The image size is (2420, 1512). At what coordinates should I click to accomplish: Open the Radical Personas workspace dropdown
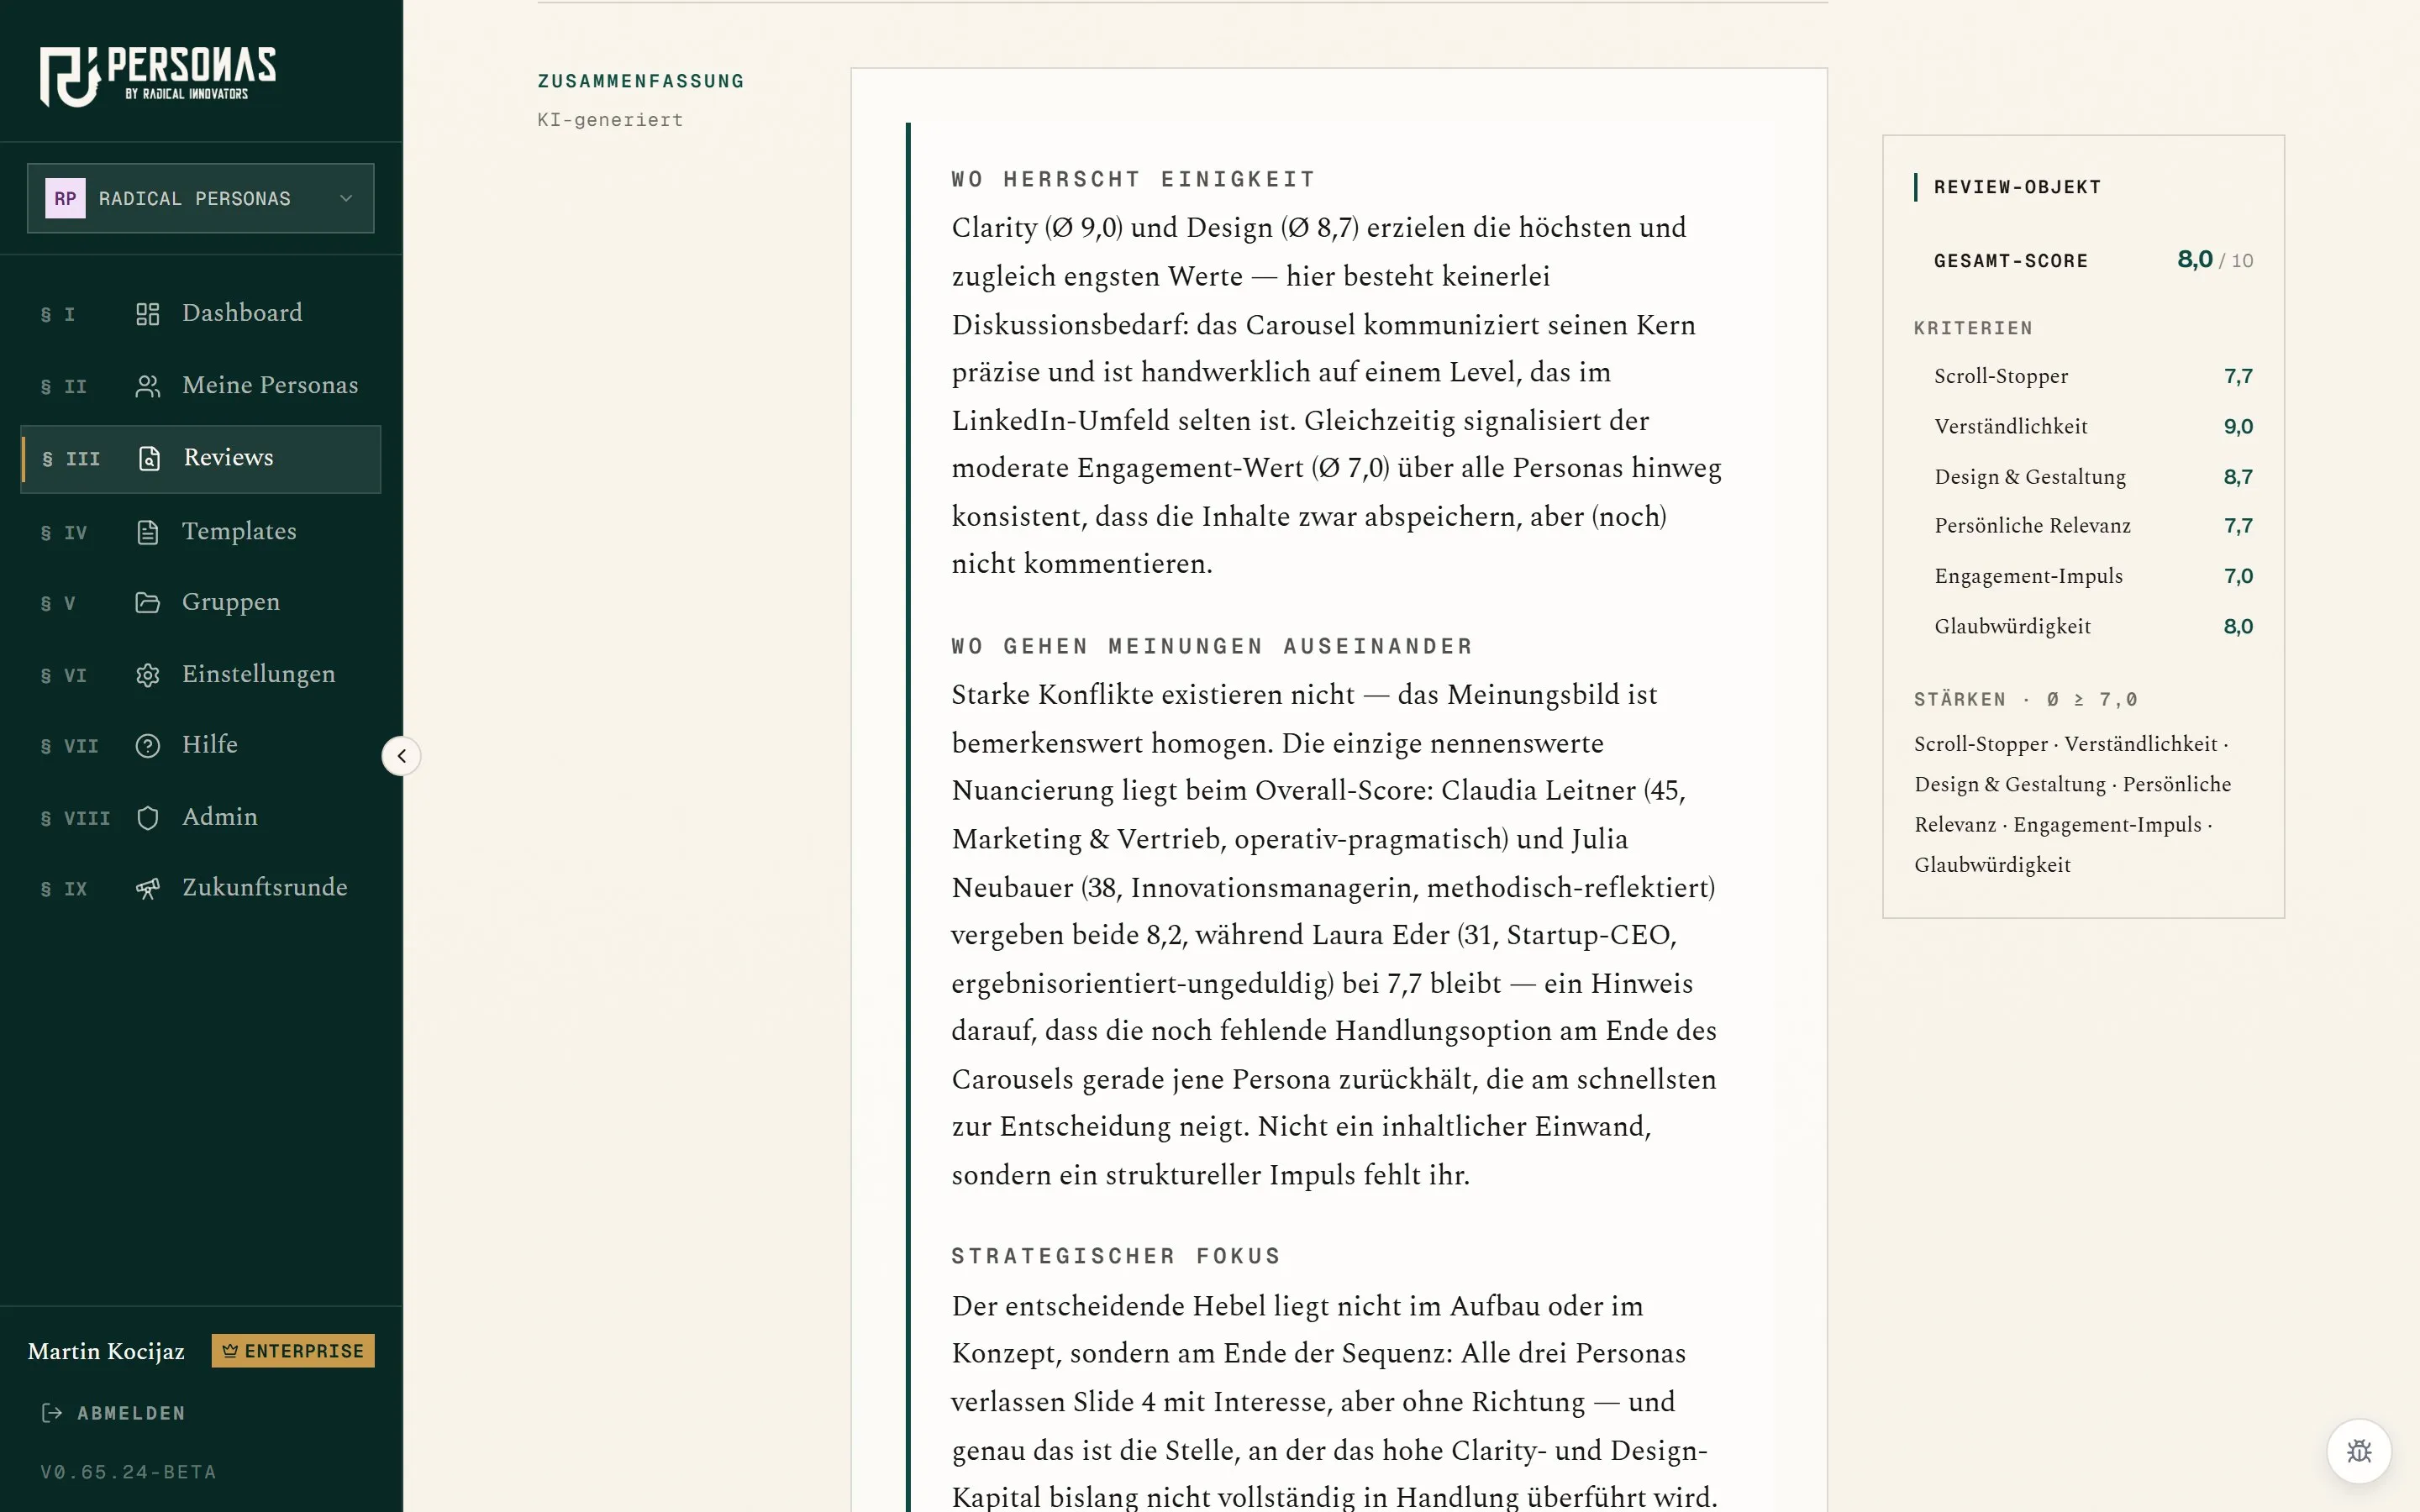click(x=200, y=198)
